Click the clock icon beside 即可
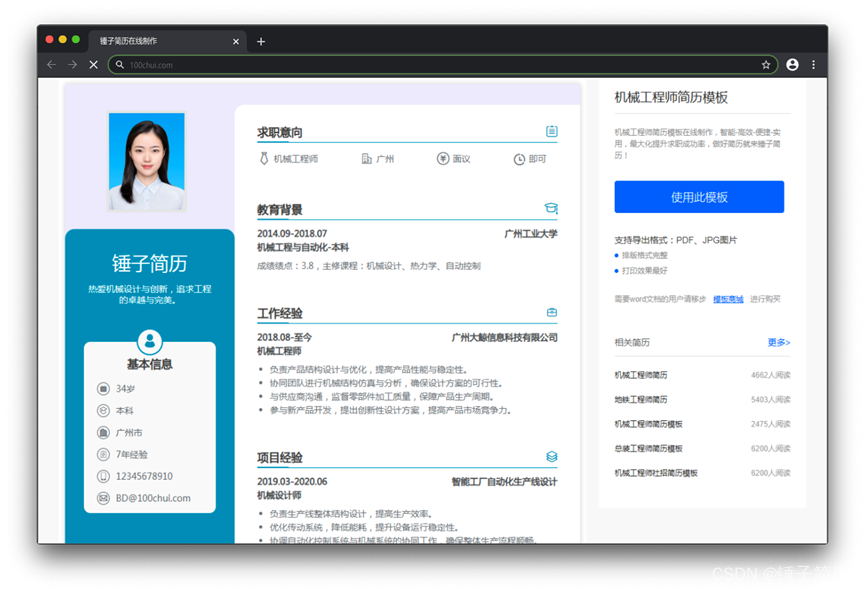The width and height of the screenshot is (865, 593). coord(519,159)
